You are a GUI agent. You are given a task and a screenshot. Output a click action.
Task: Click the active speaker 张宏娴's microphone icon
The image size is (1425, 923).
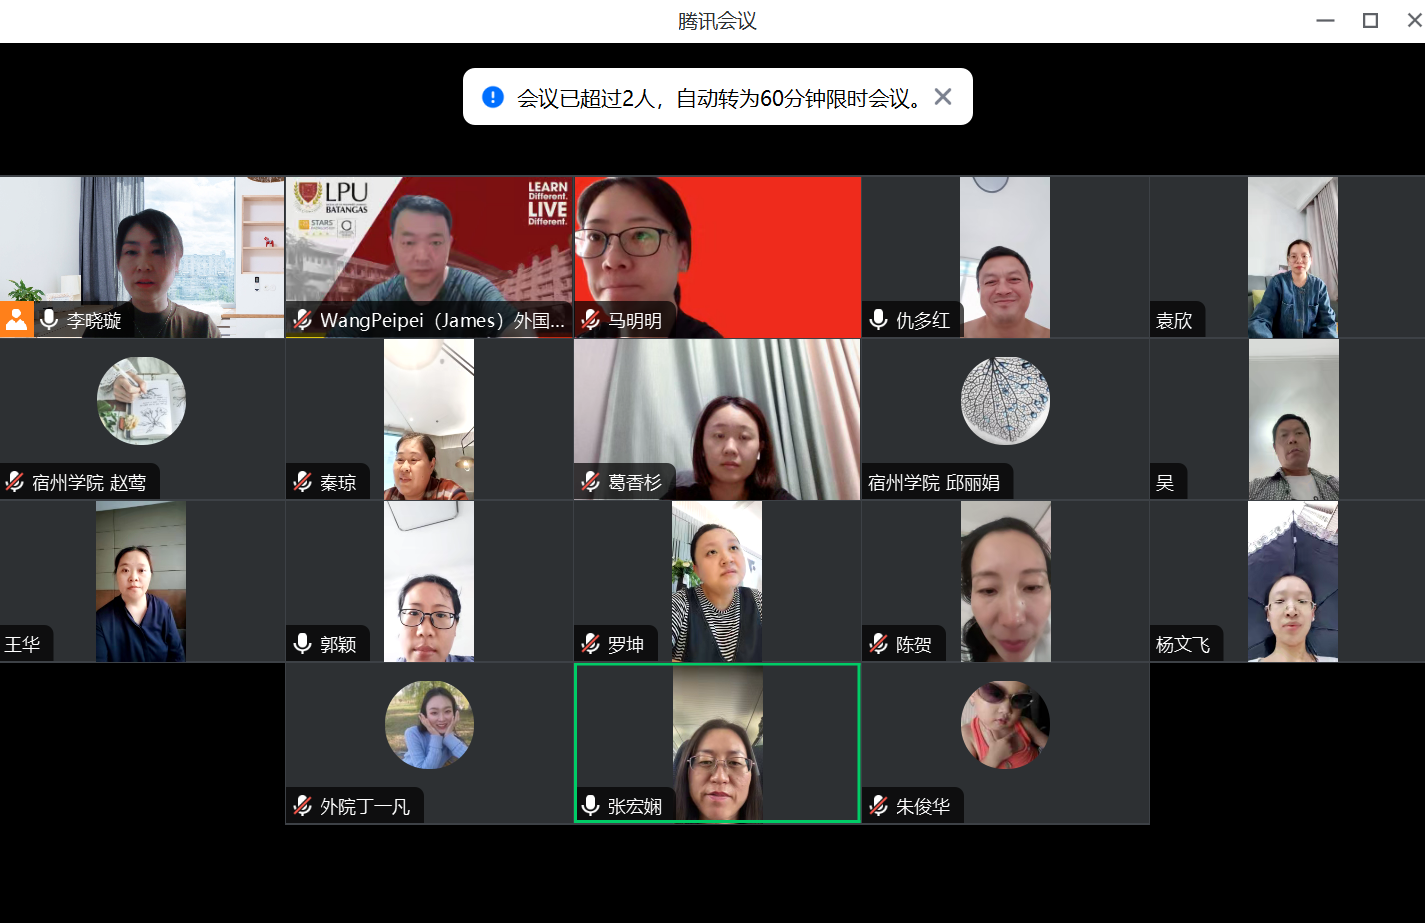(591, 806)
